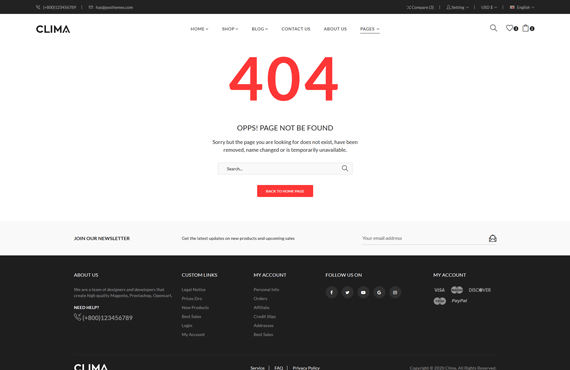Image resolution: width=570 pixels, height=370 pixels.
Task: Visit the YouTube social icon
Action: [363, 292]
